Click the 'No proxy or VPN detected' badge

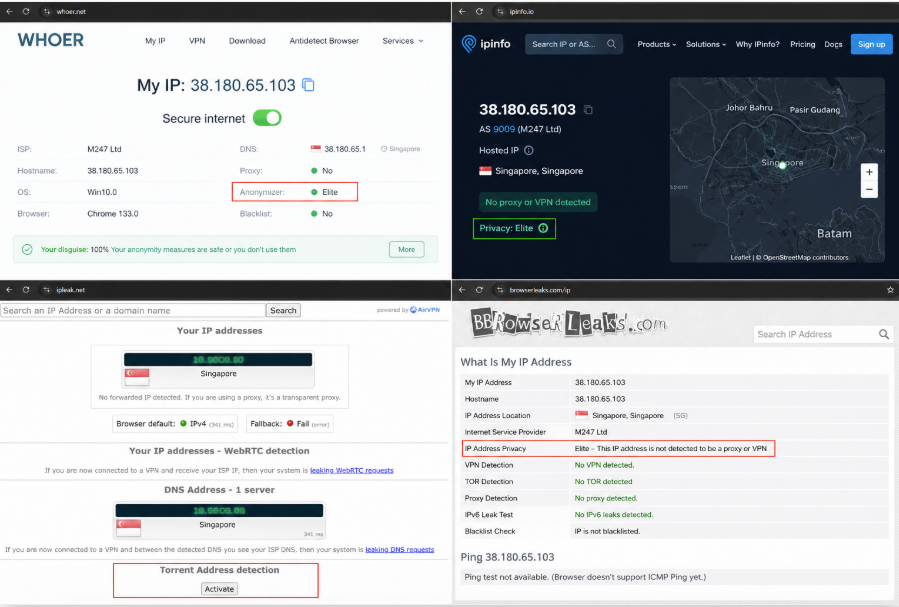pyautogui.click(x=538, y=202)
